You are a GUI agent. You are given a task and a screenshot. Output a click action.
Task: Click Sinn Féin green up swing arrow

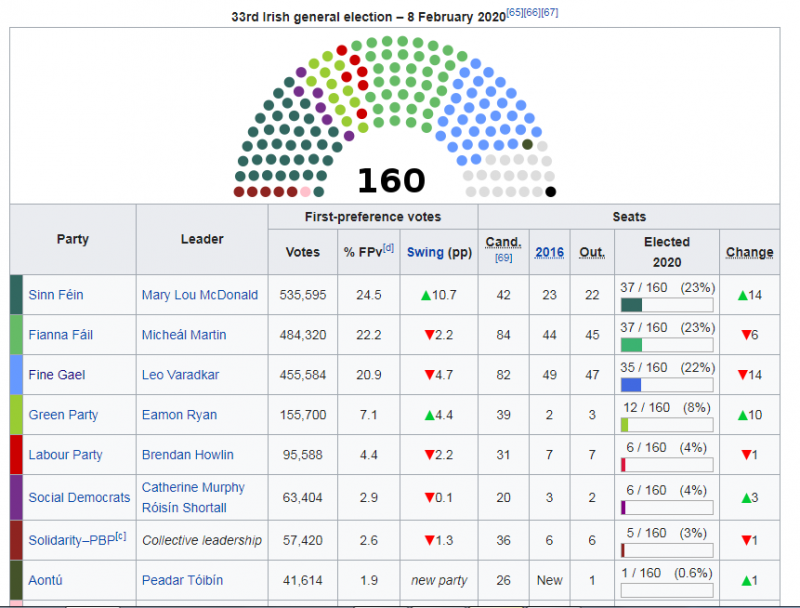point(426,295)
